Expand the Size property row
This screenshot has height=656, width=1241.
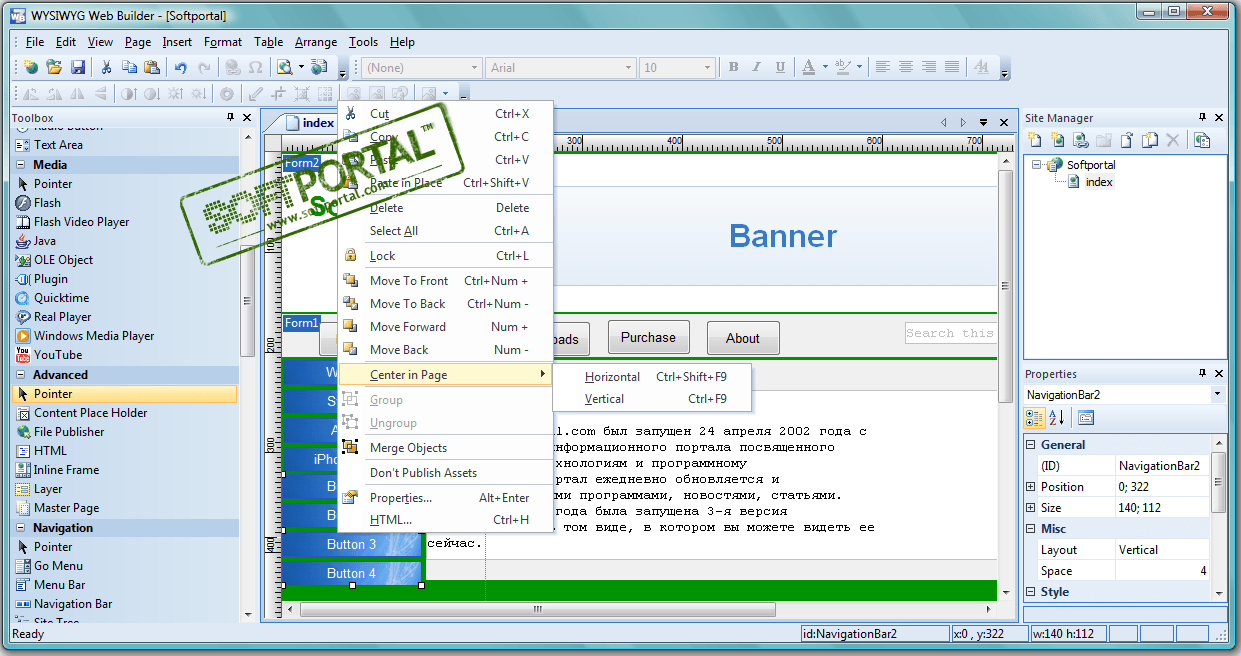click(1031, 508)
